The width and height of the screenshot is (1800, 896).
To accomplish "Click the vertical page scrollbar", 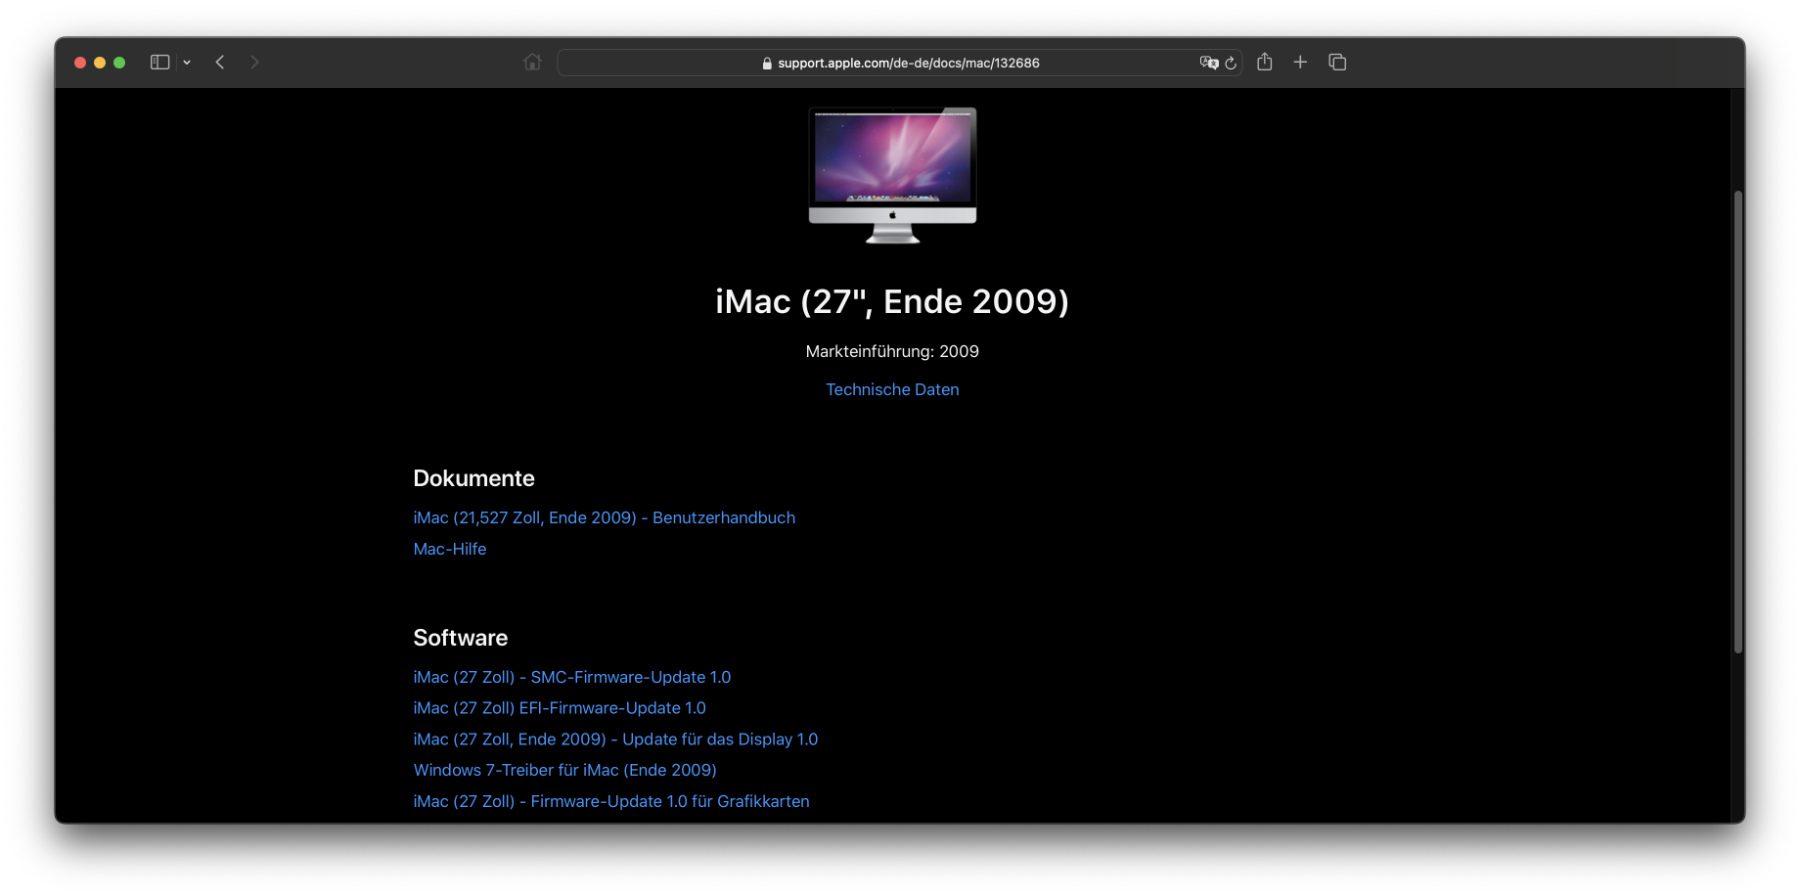I will click(x=1738, y=420).
